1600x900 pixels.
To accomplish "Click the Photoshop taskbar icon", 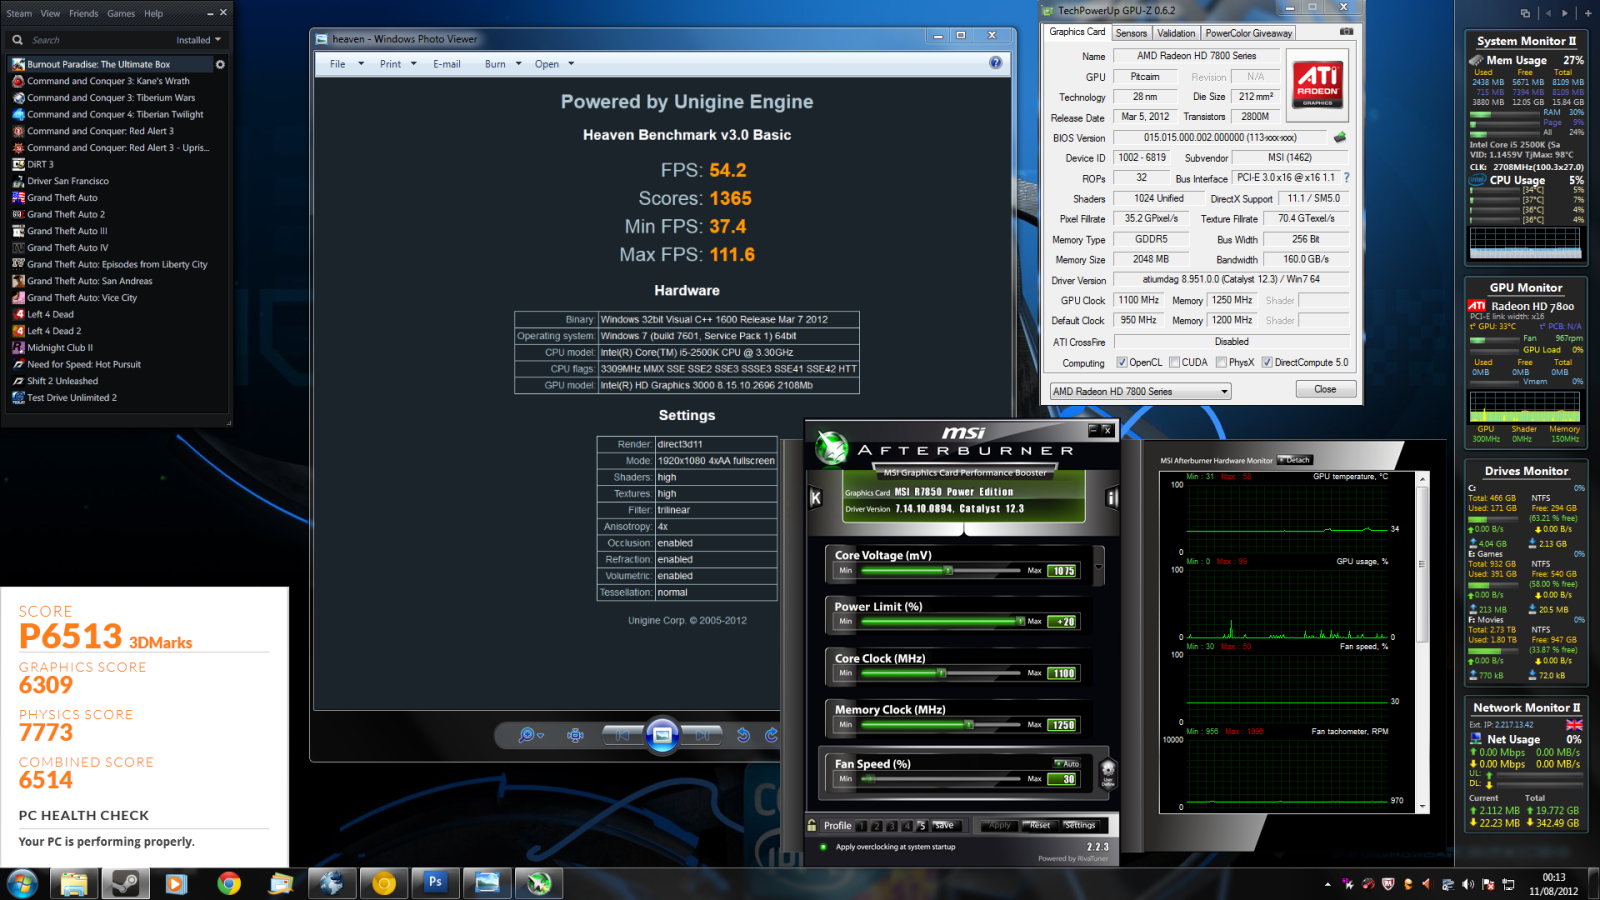I will point(435,883).
